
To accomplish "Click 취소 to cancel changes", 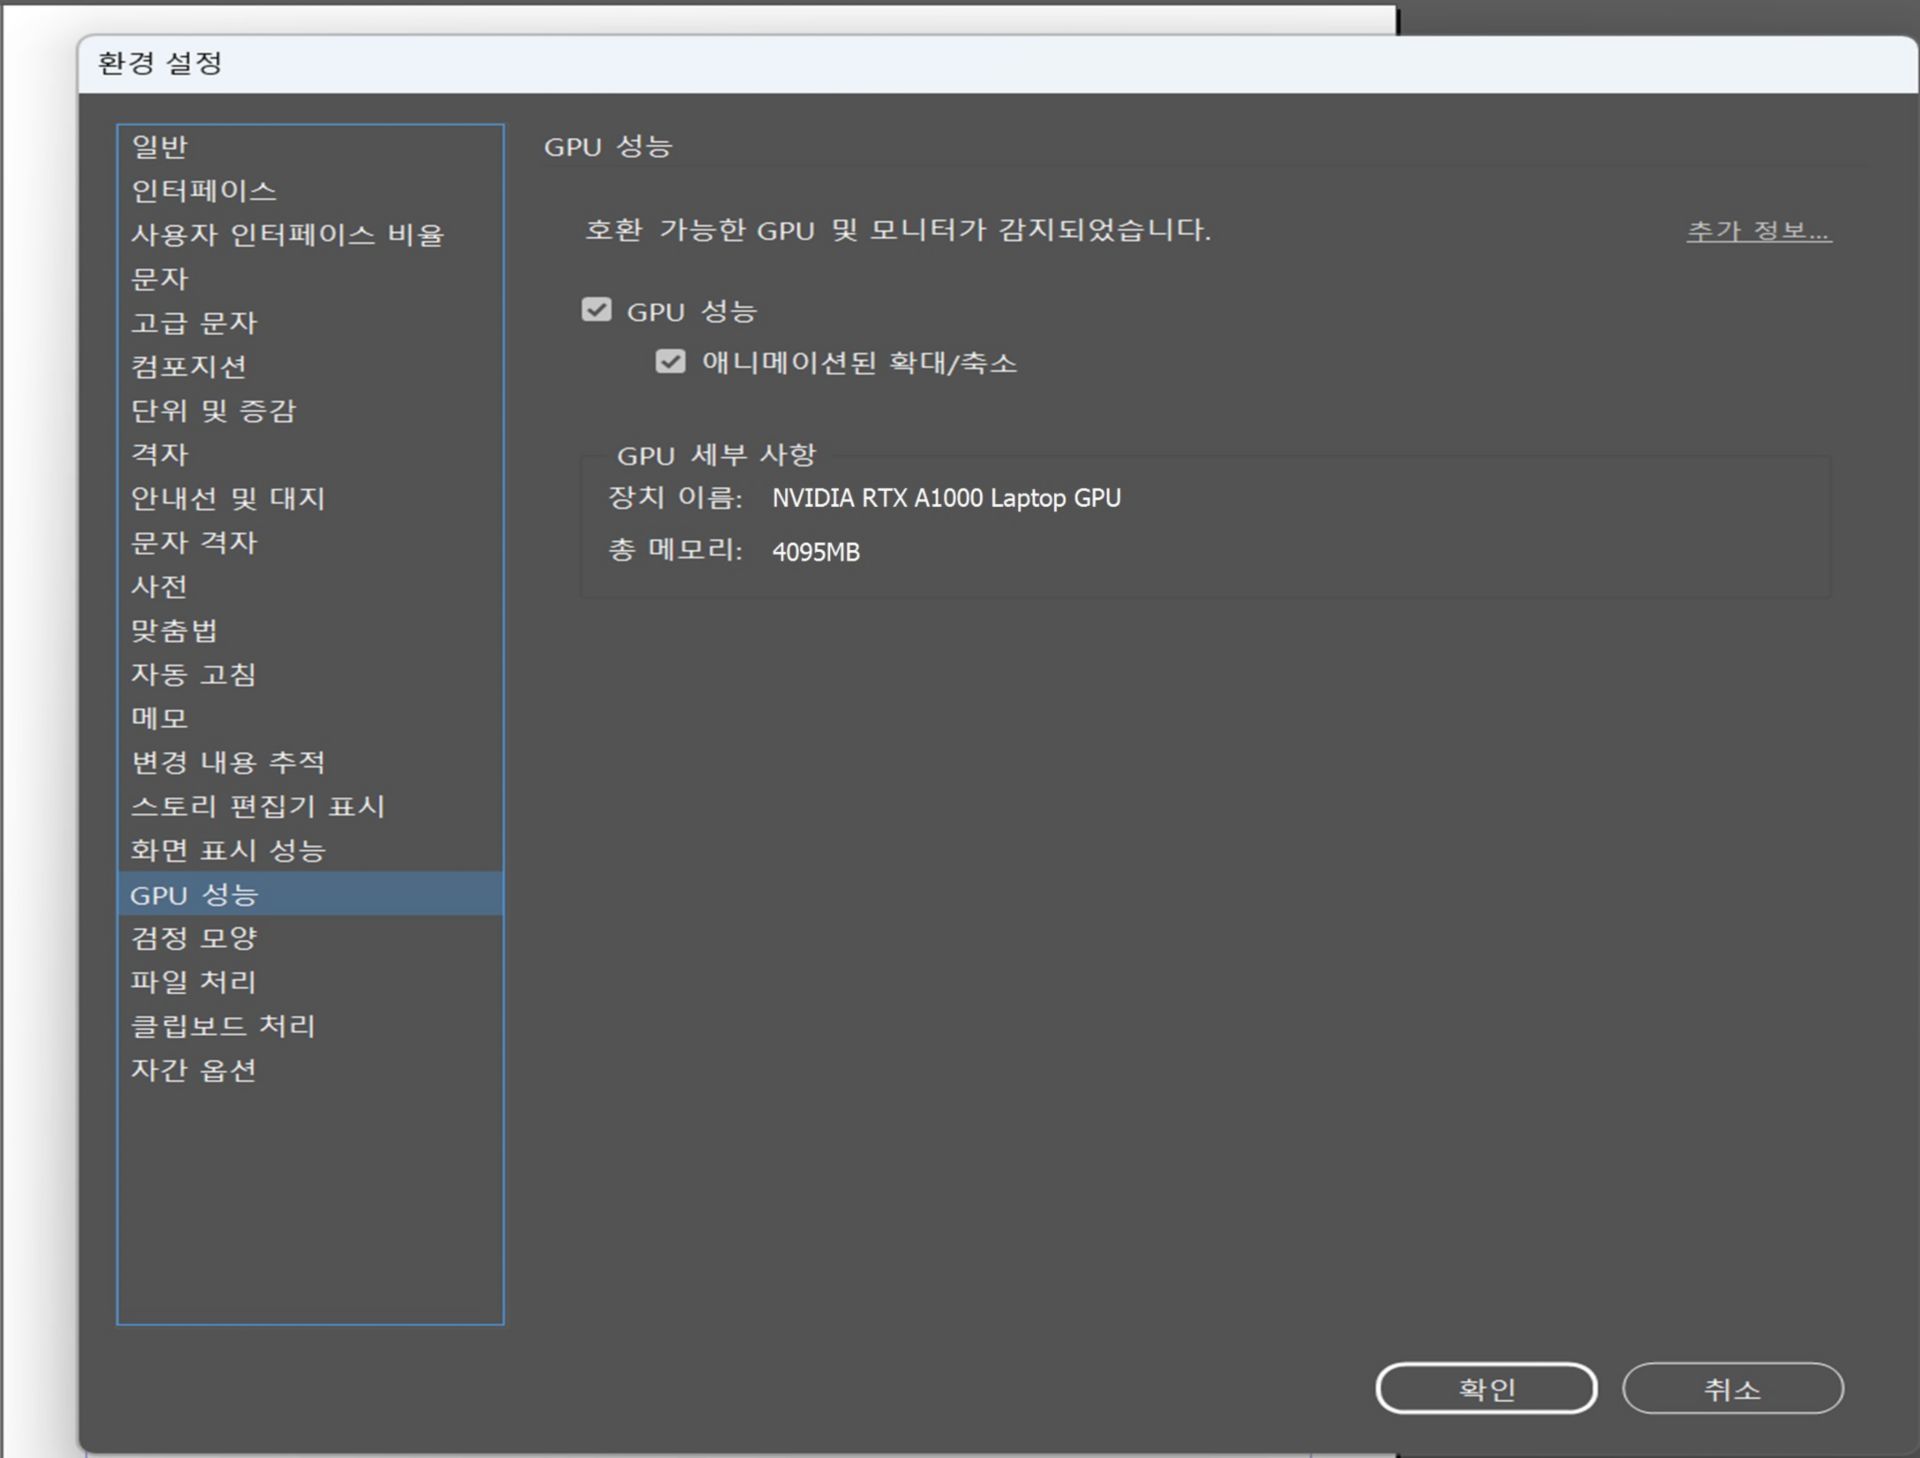I will point(1732,1389).
